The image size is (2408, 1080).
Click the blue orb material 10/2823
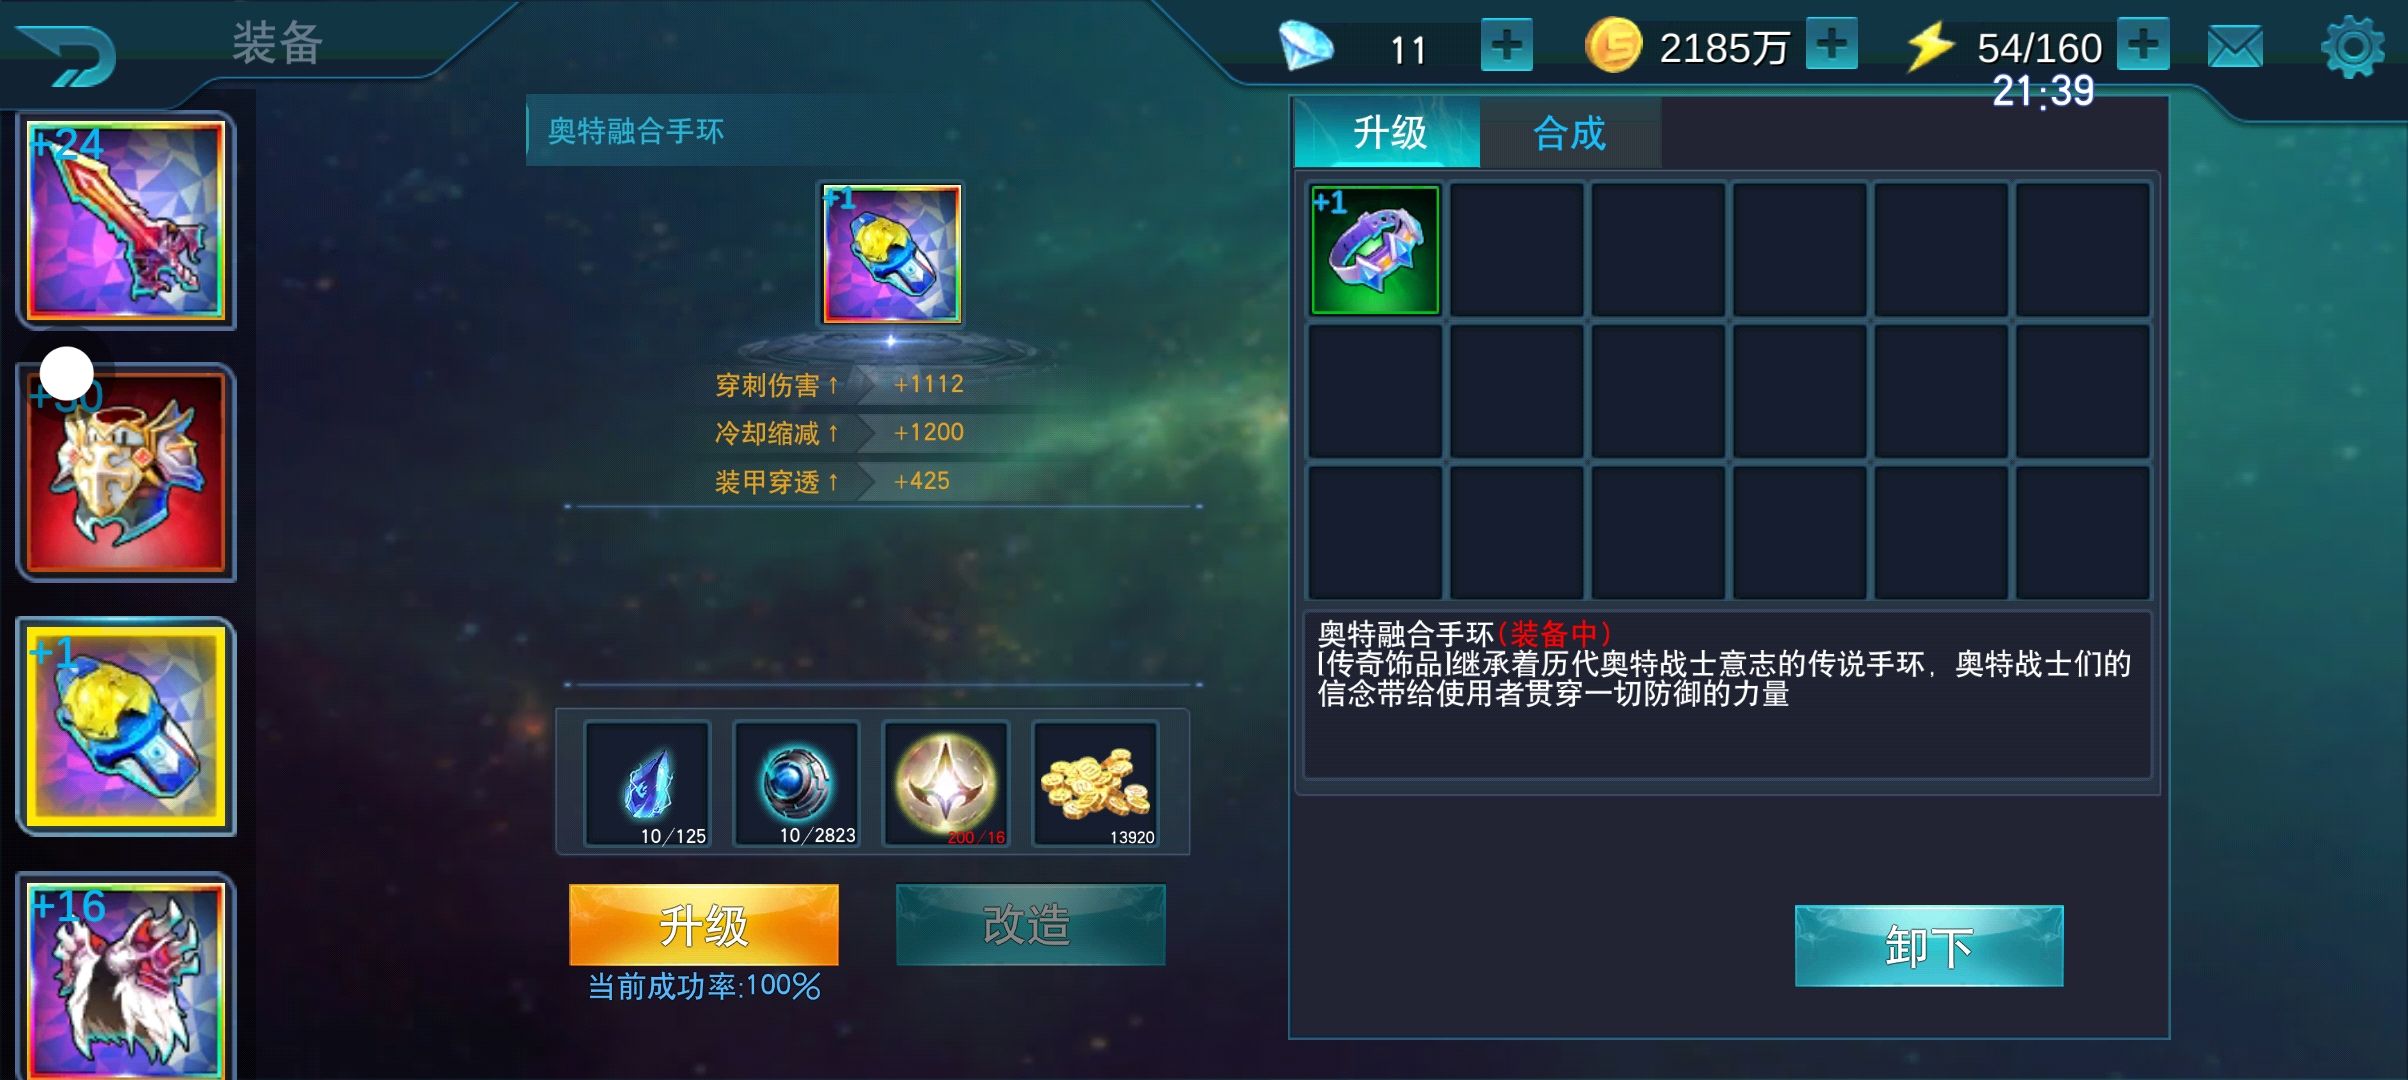[796, 785]
